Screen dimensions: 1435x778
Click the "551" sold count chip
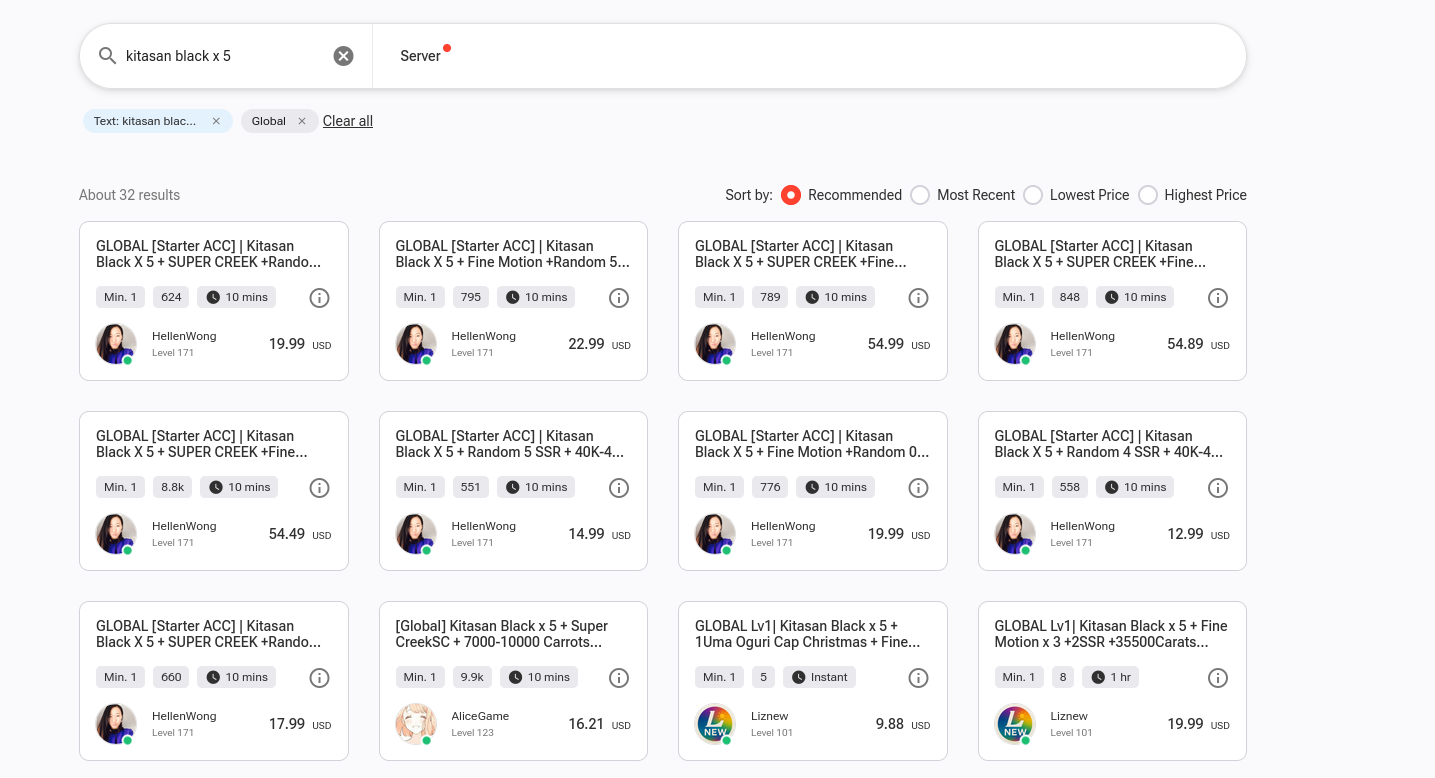pyautogui.click(x=471, y=487)
